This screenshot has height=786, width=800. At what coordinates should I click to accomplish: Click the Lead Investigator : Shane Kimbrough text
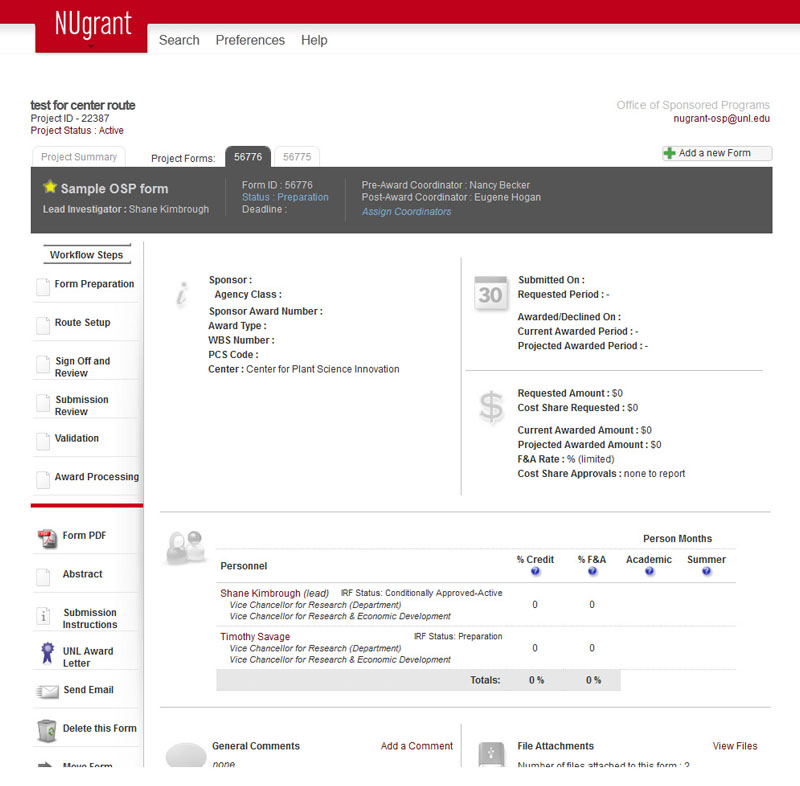coord(126,209)
